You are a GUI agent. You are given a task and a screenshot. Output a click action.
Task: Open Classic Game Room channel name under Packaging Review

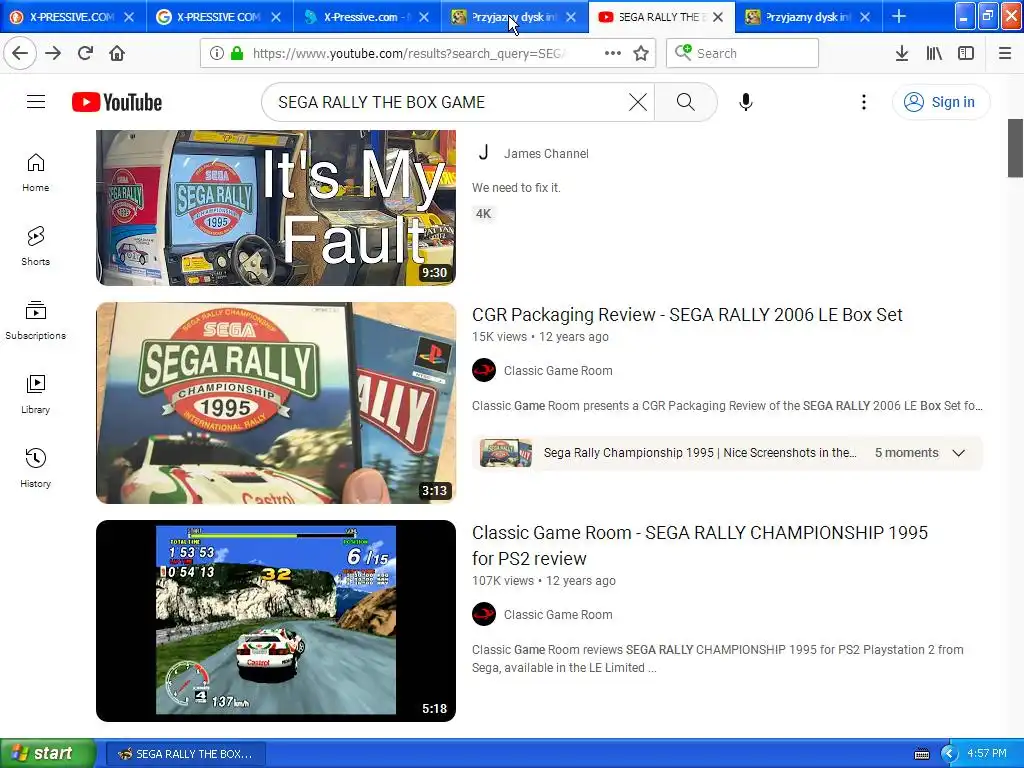pos(558,371)
